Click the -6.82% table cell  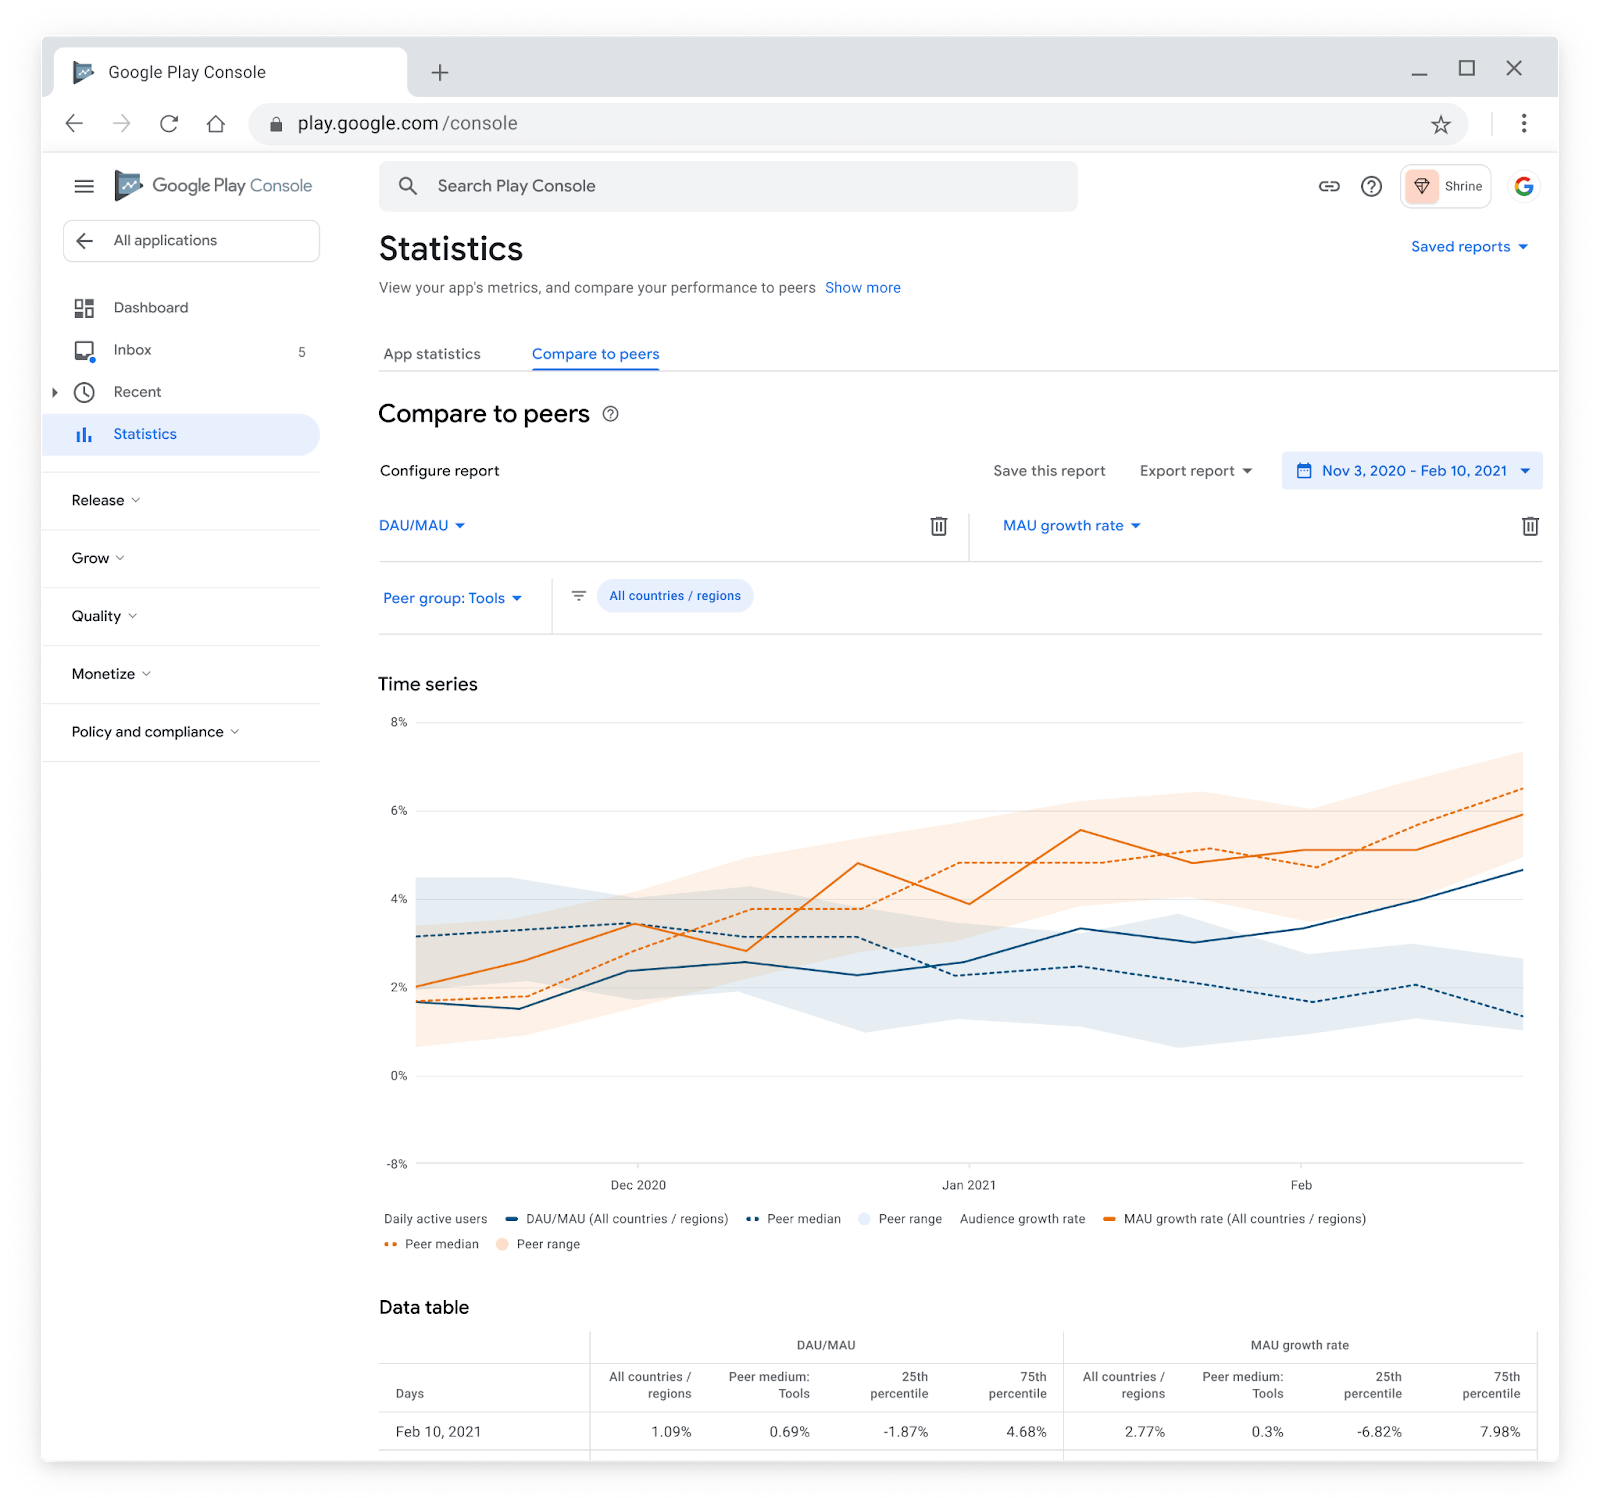1379,1433
